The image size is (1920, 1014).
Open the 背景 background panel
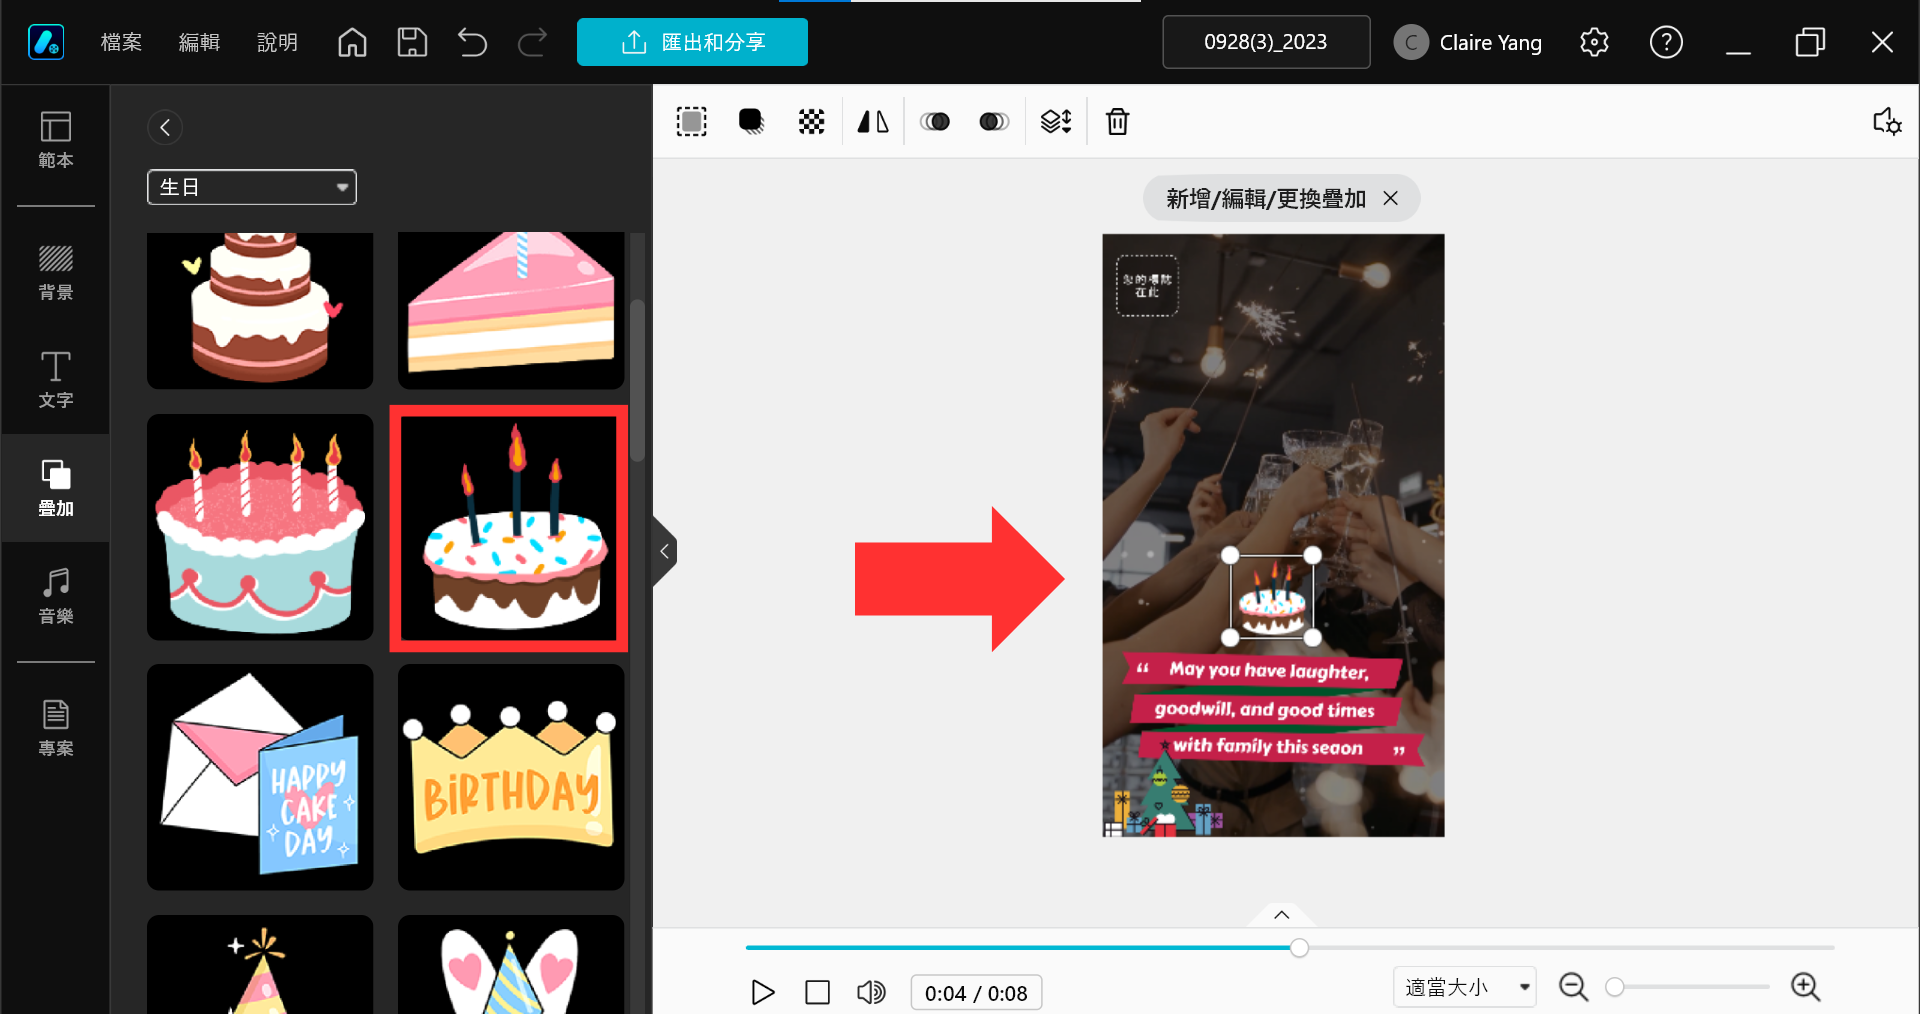point(56,272)
